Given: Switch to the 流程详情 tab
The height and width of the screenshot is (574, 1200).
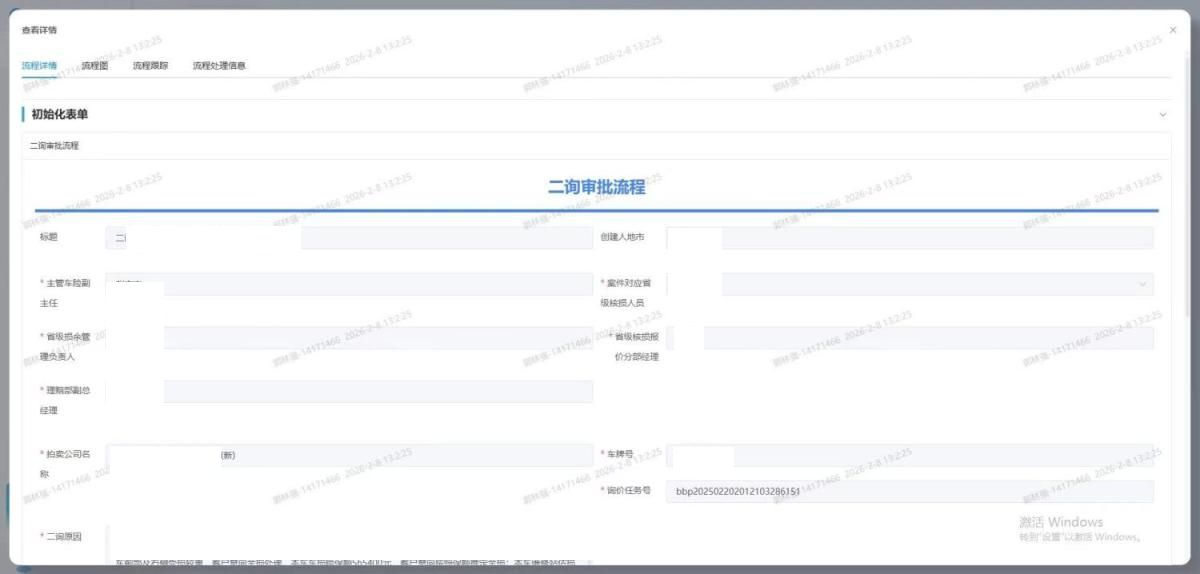Looking at the screenshot, I should (x=39, y=66).
